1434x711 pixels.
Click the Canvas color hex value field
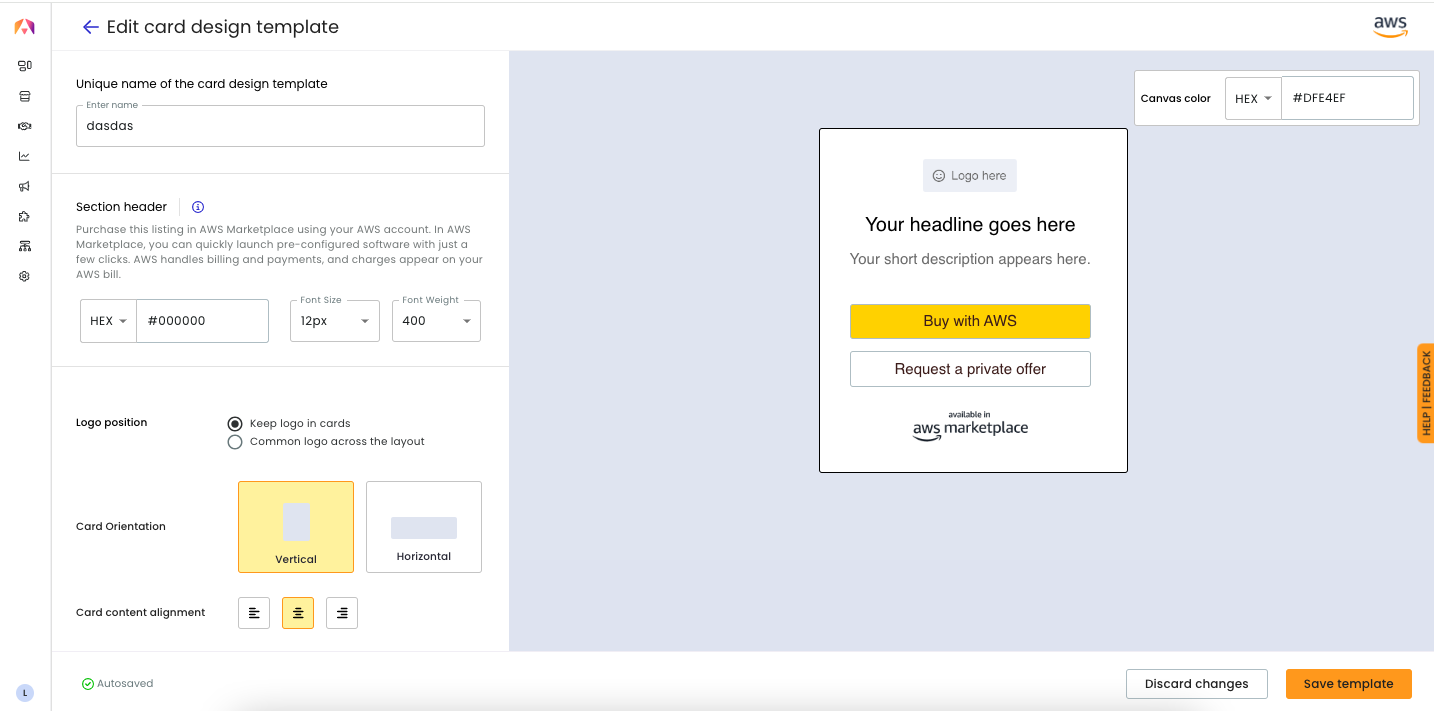[x=1346, y=99]
